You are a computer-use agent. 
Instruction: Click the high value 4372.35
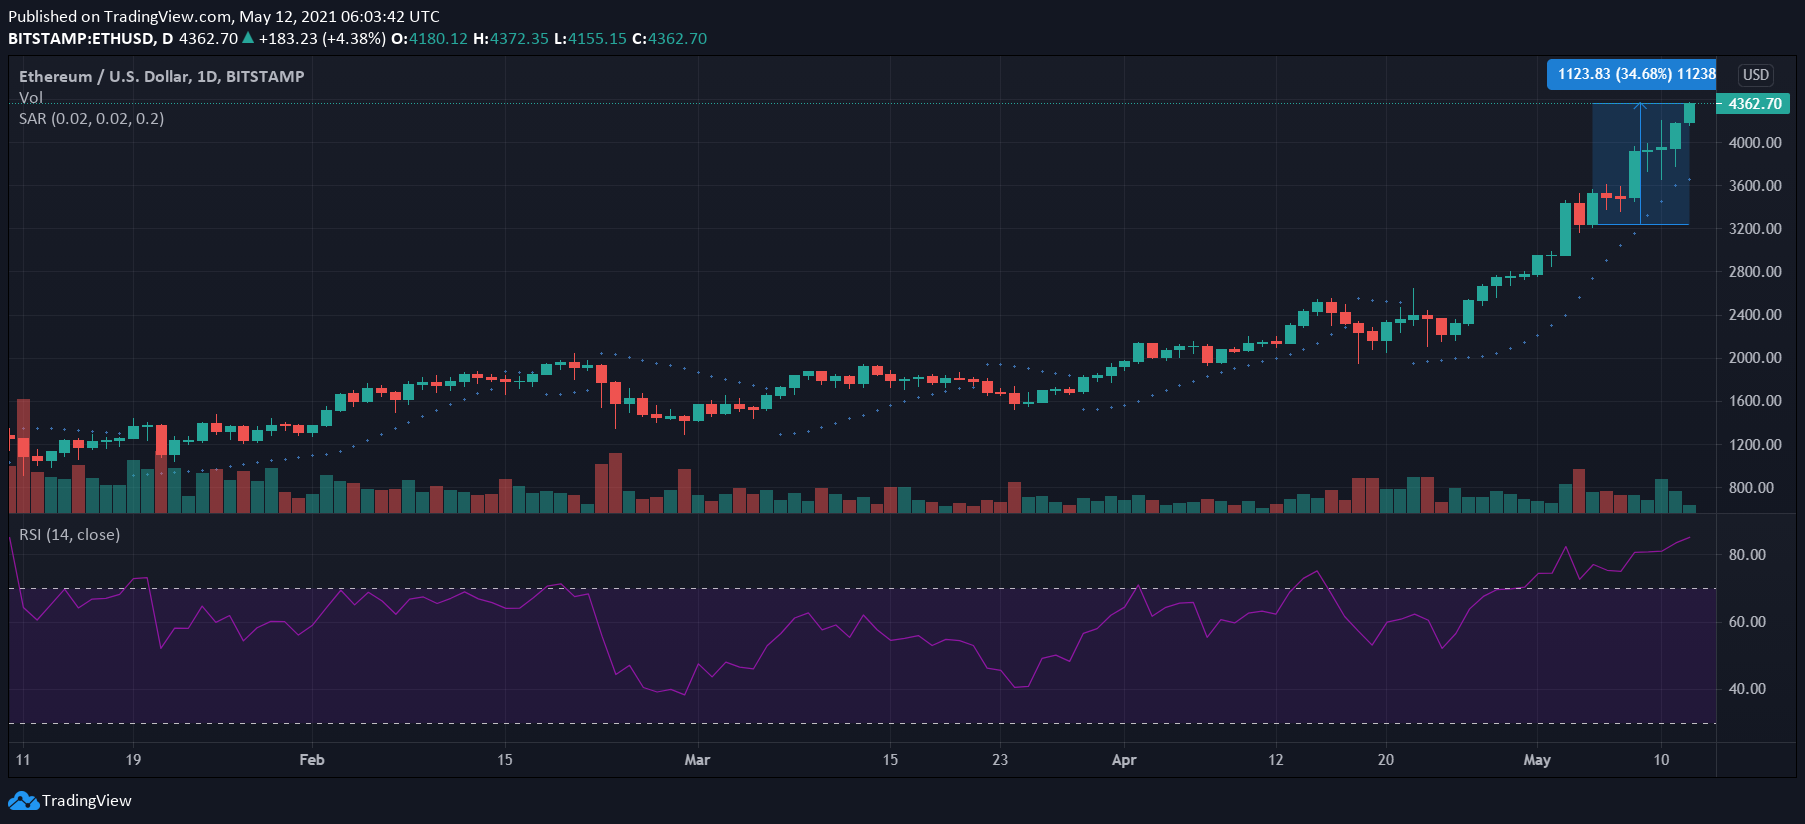[x=519, y=39]
